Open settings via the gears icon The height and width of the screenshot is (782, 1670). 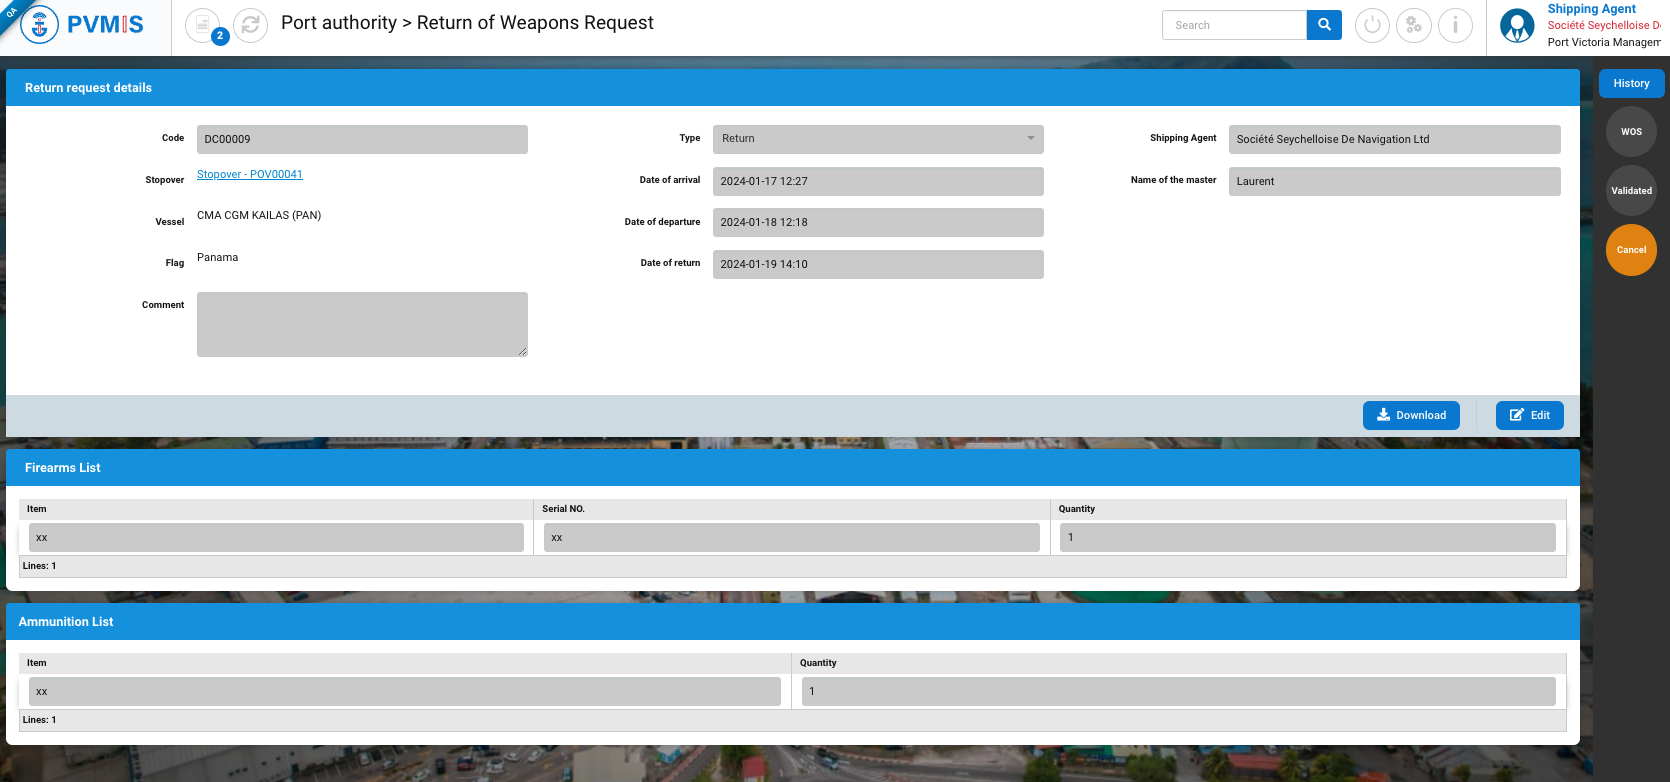coord(1413,25)
